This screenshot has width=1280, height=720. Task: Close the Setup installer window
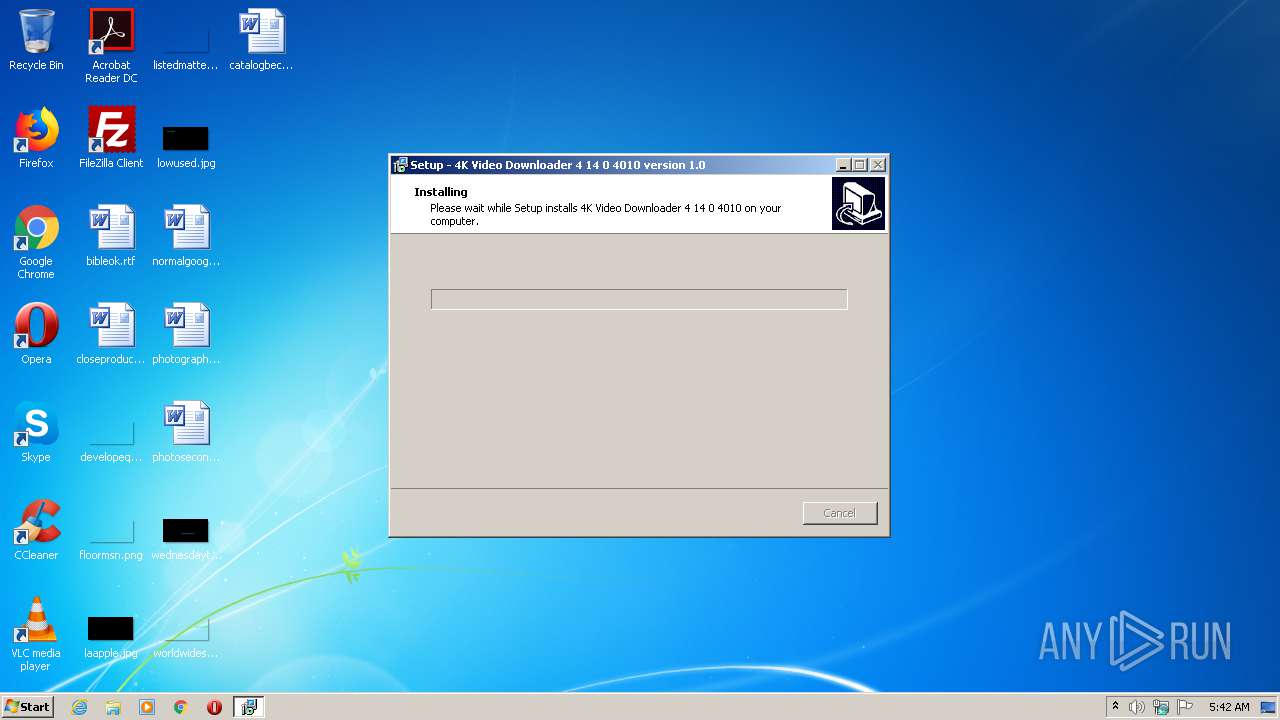pos(878,165)
